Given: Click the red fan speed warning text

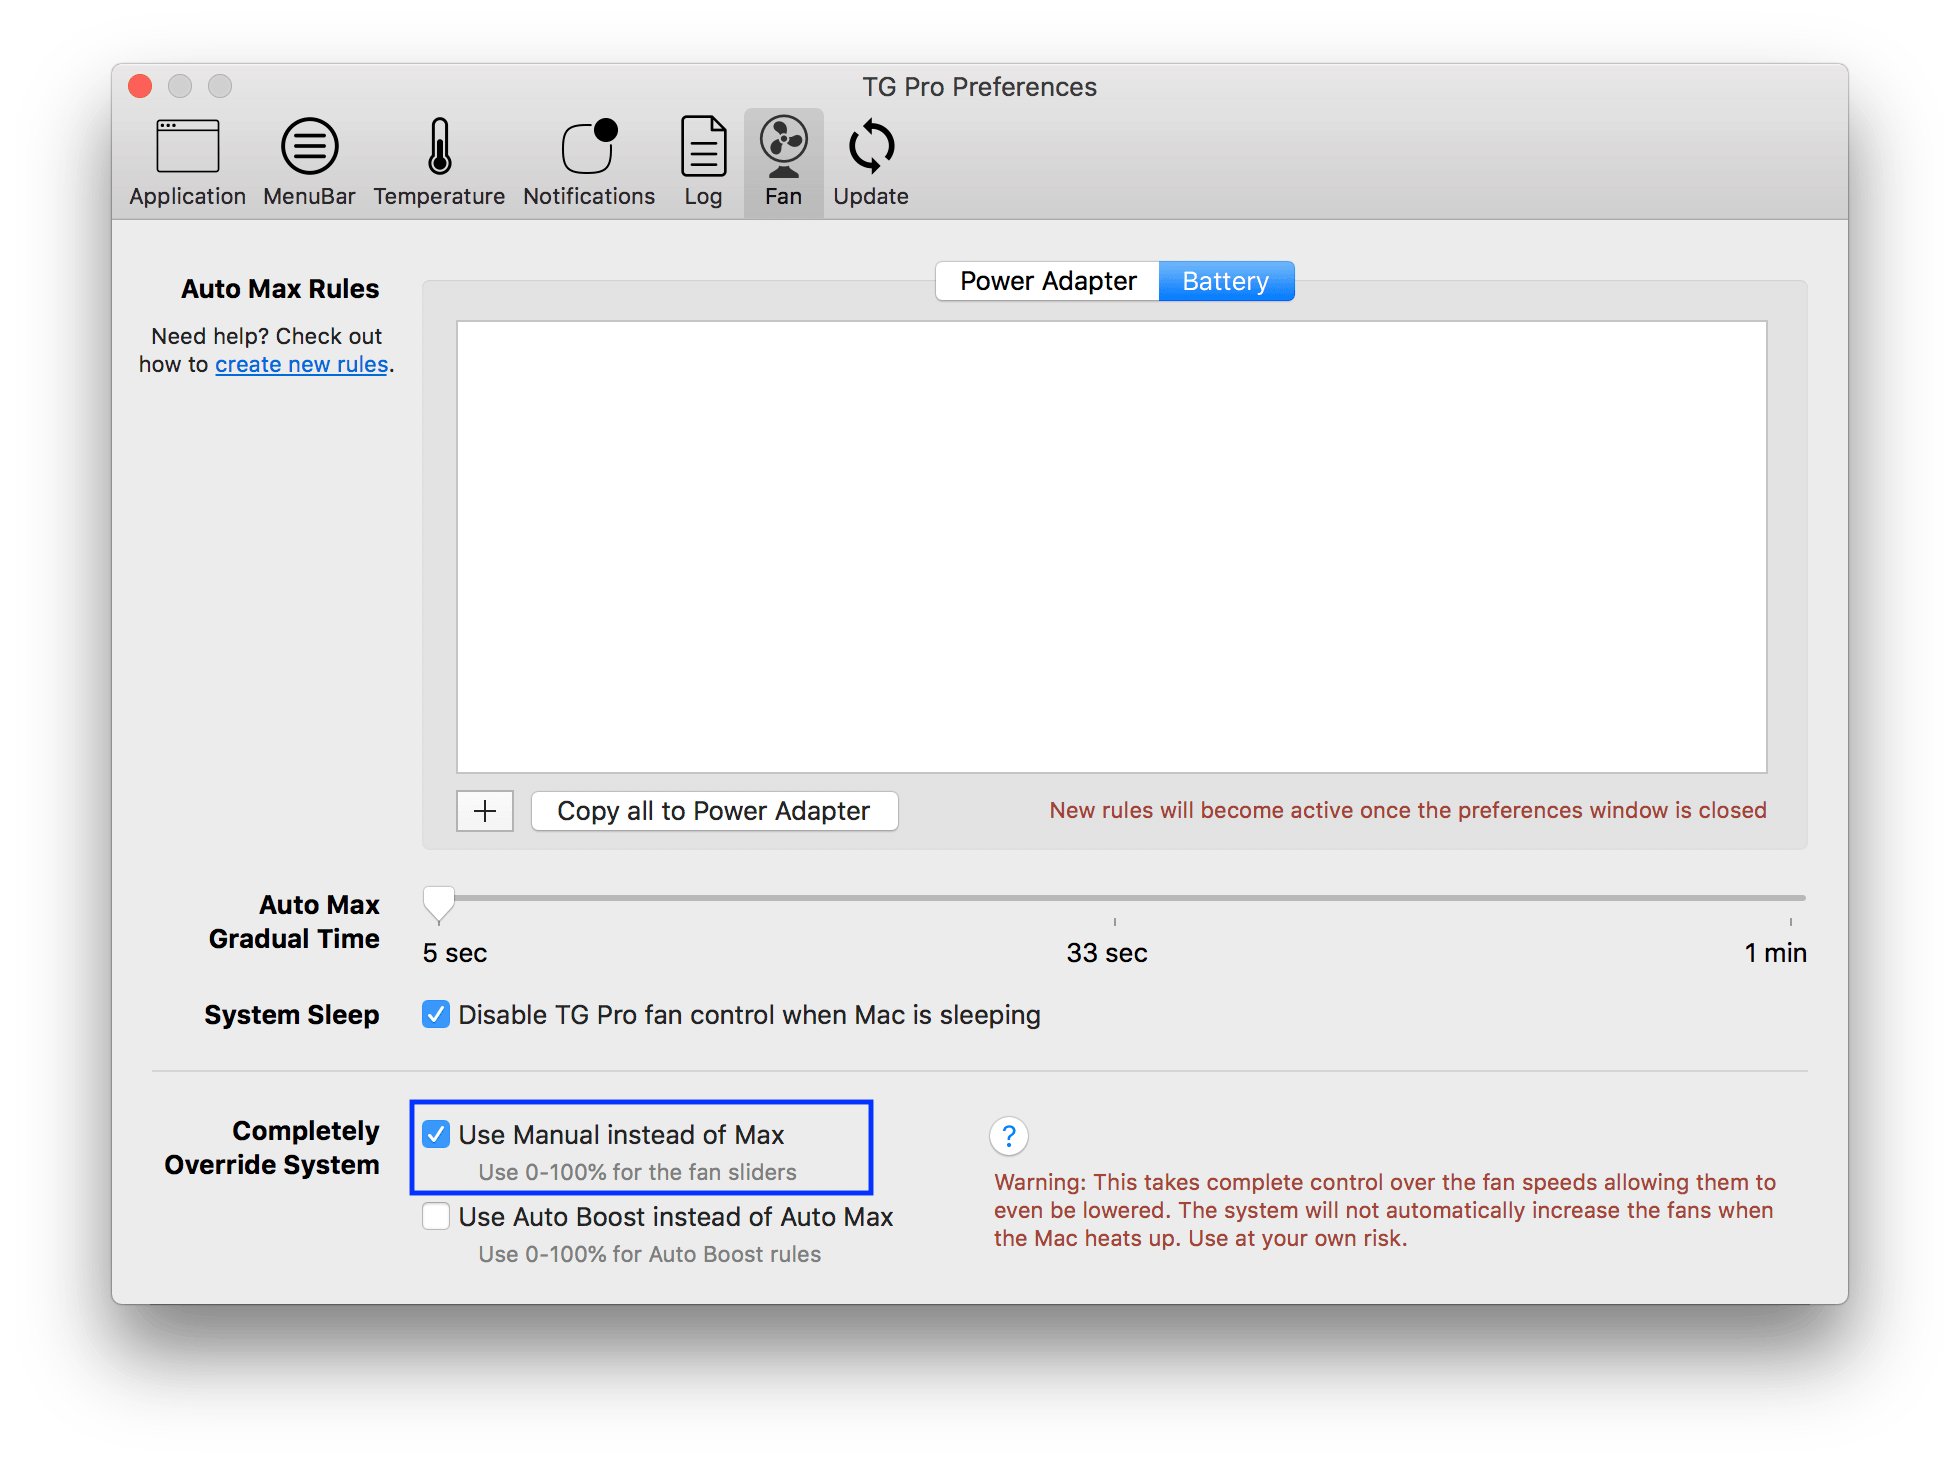Looking at the screenshot, I should (x=1385, y=1210).
